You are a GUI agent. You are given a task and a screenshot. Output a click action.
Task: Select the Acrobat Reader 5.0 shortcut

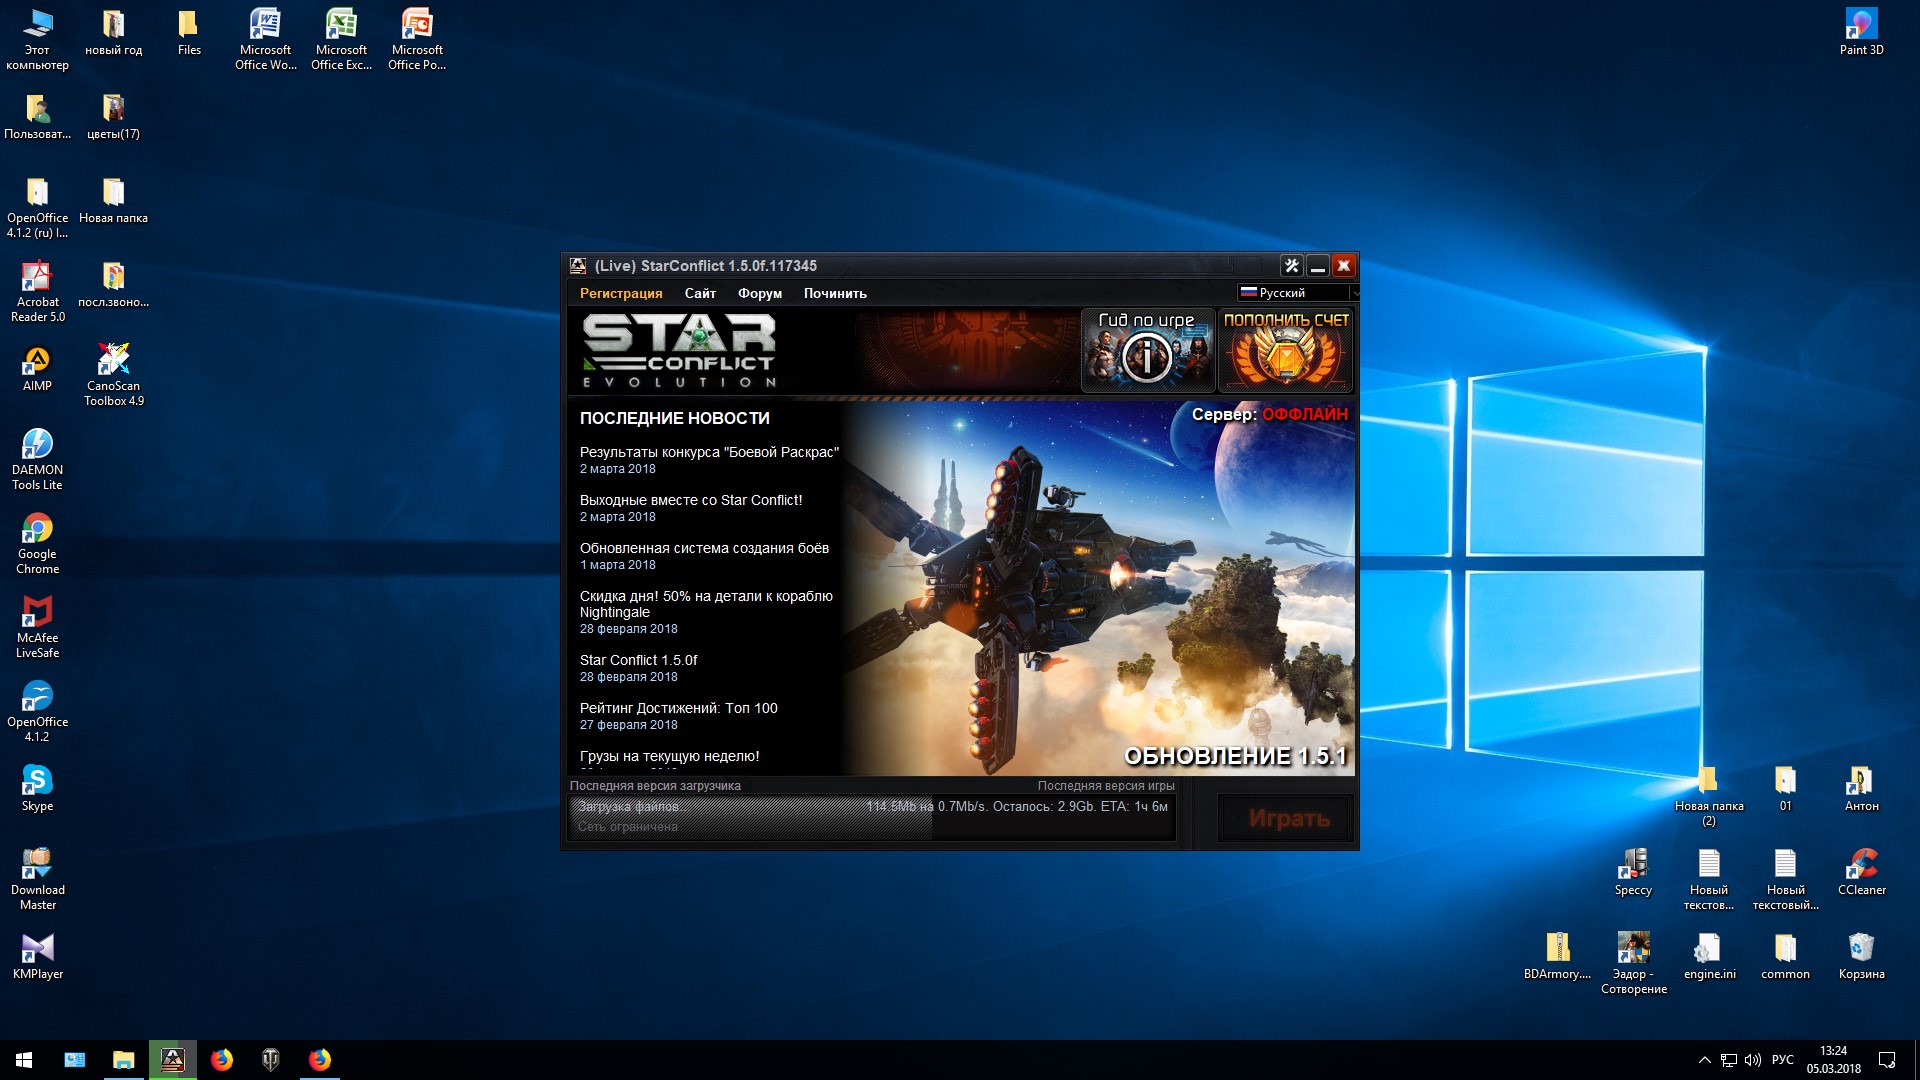37,292
